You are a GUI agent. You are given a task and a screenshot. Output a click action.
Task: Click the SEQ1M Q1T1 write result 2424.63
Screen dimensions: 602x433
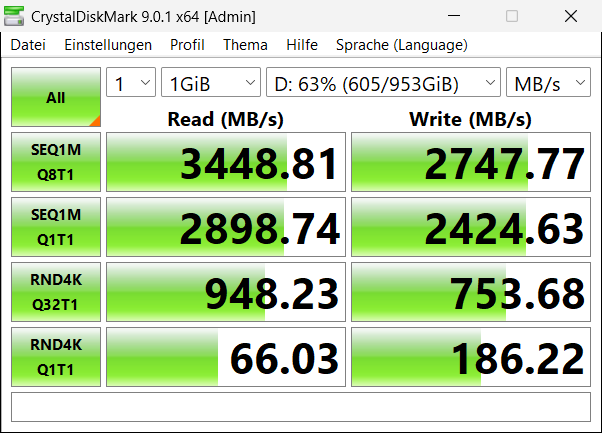pyautogui.click(x=471, y=227)
